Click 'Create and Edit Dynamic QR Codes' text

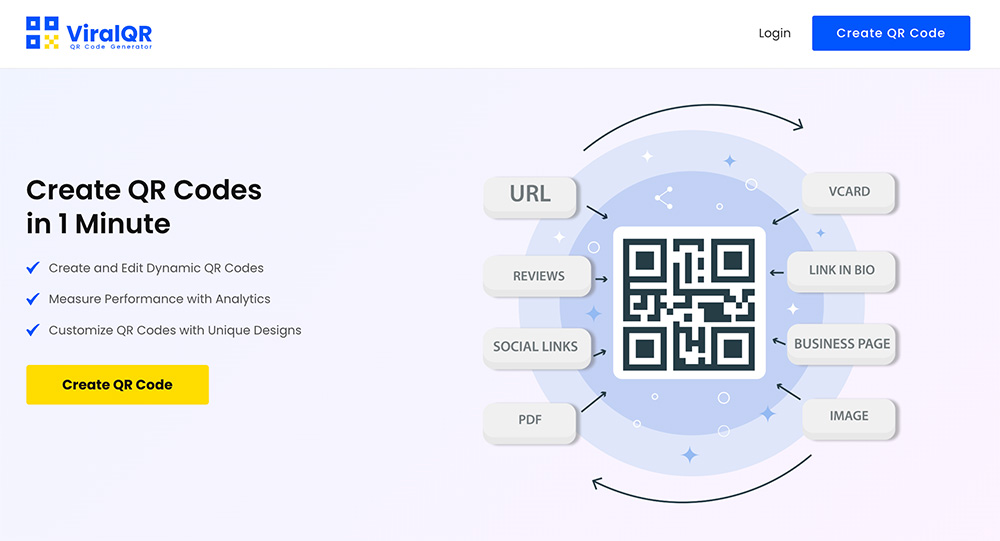click(156, 268)
